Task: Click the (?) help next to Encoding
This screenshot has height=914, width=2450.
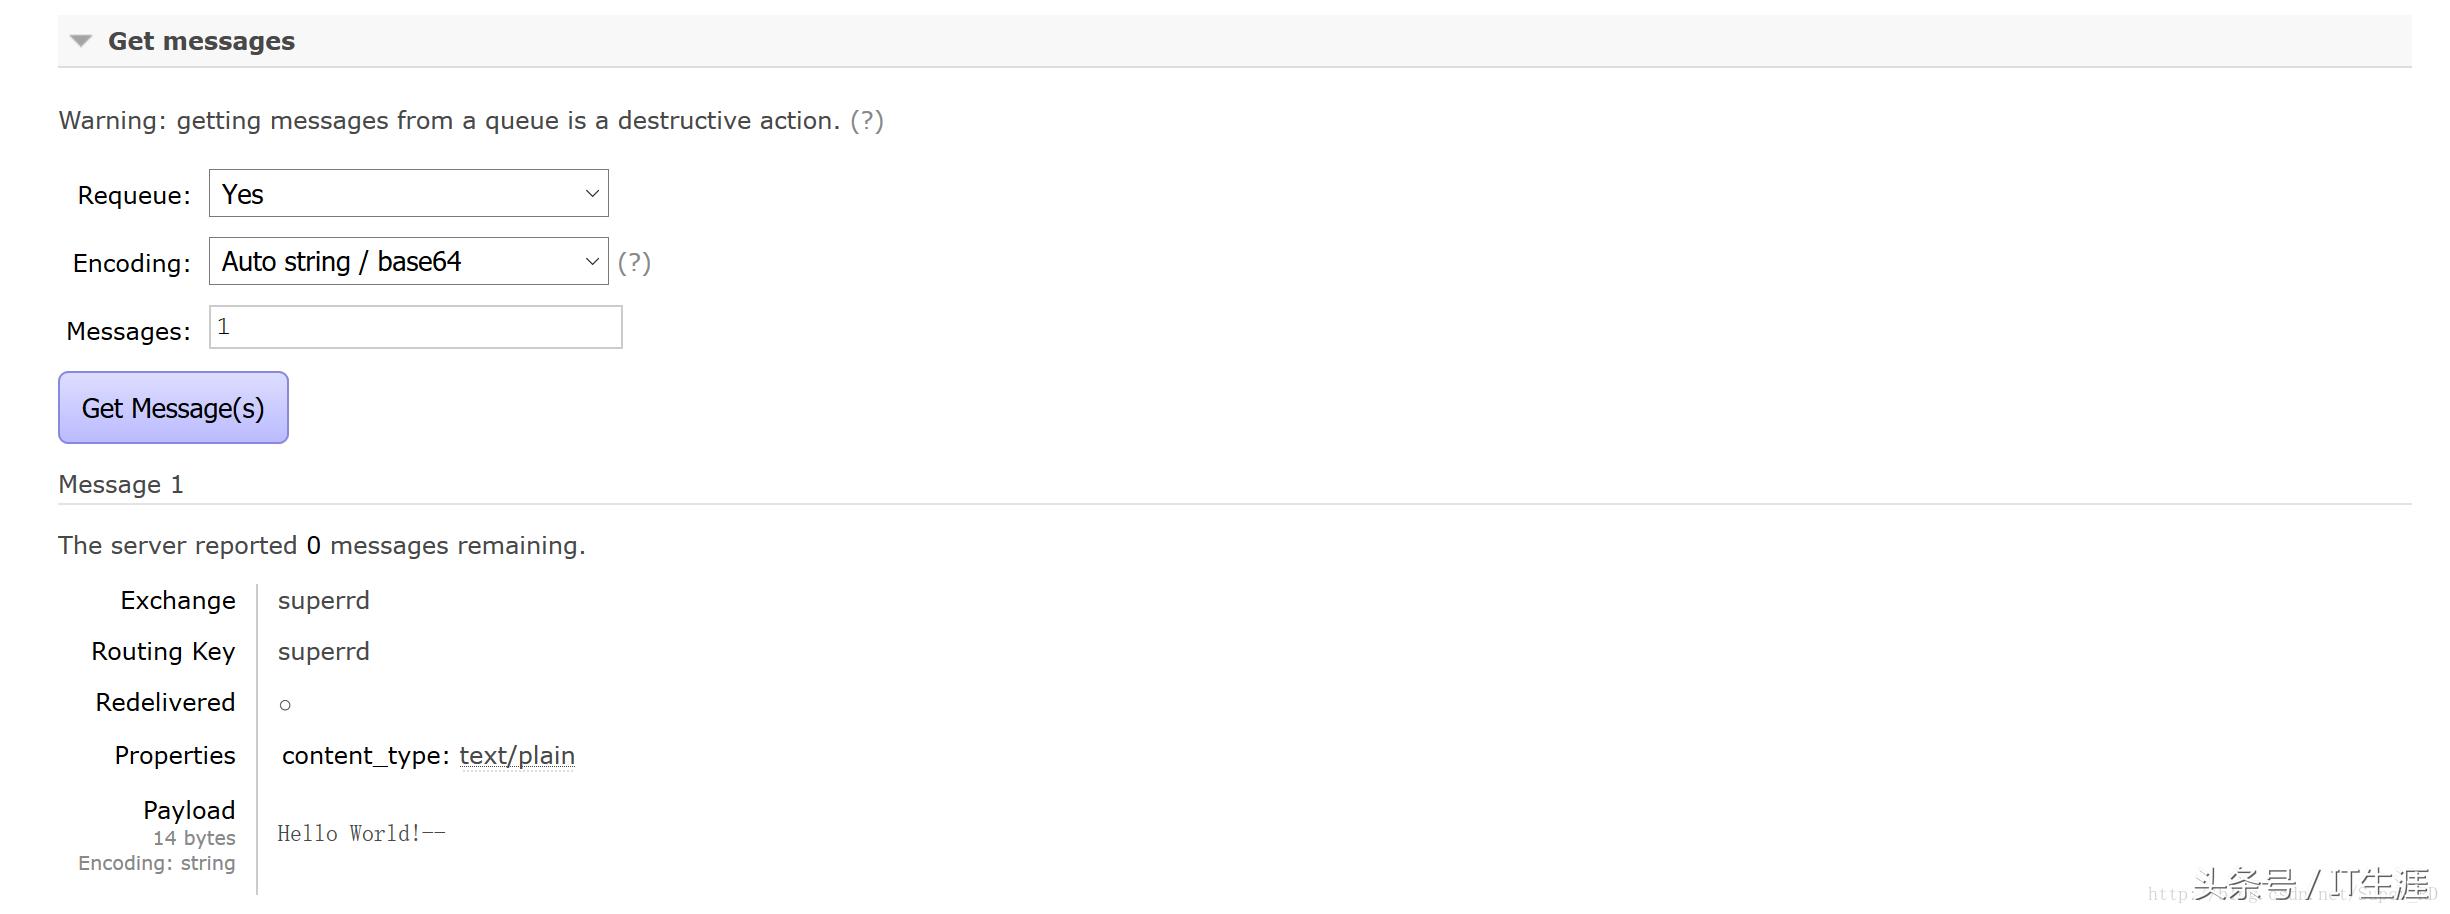Action: click(x=634, y=263)
